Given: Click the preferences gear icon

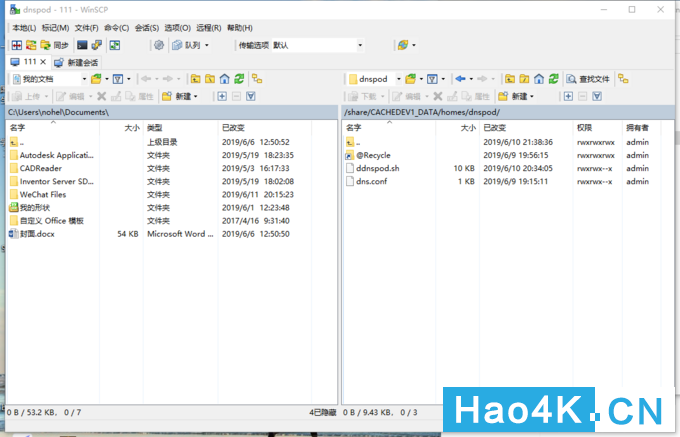Looking at the screenshot, I should click(159, 45).
